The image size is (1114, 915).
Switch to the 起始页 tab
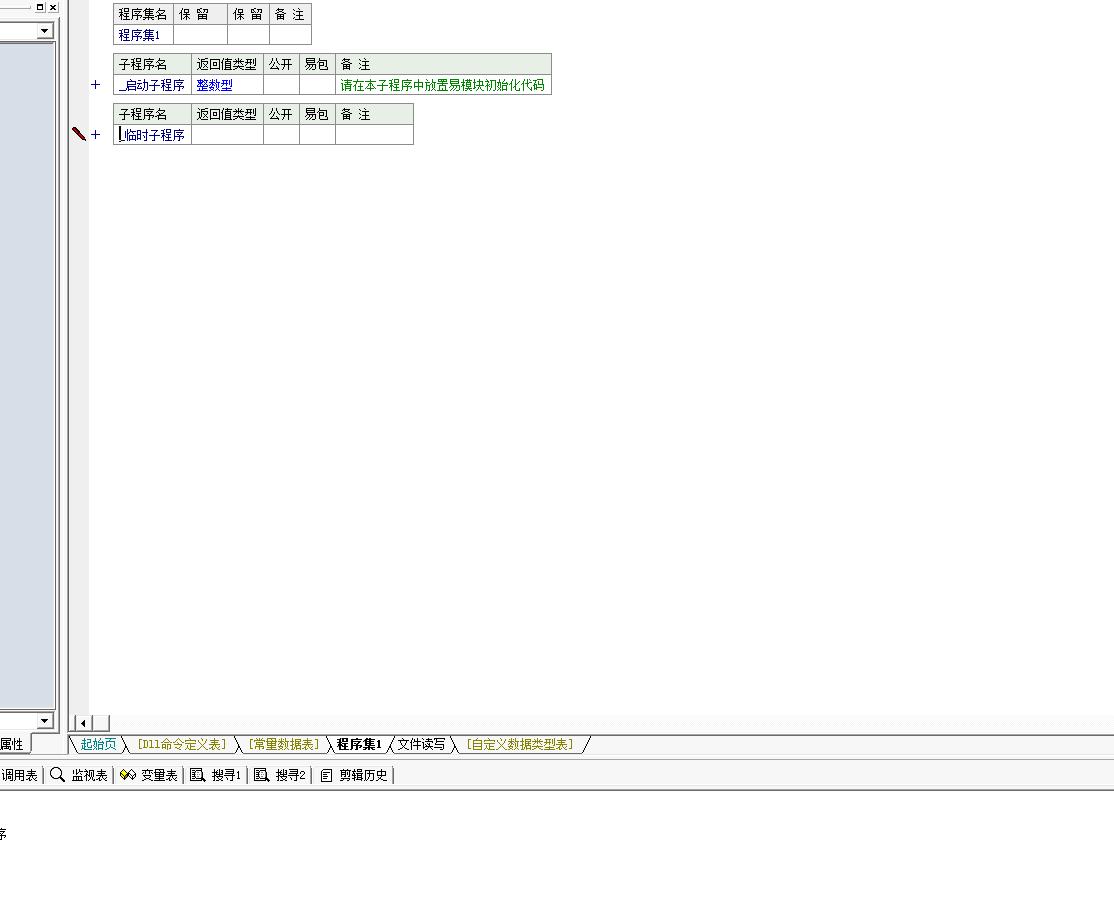coord(98,744)
